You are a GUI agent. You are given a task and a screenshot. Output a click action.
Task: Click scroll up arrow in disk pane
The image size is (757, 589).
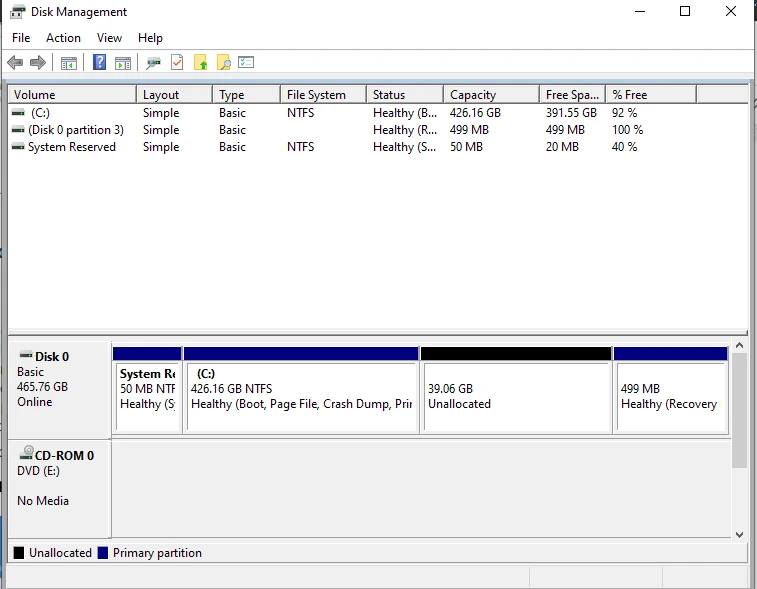pyautogui.click(x=739, y=345)
